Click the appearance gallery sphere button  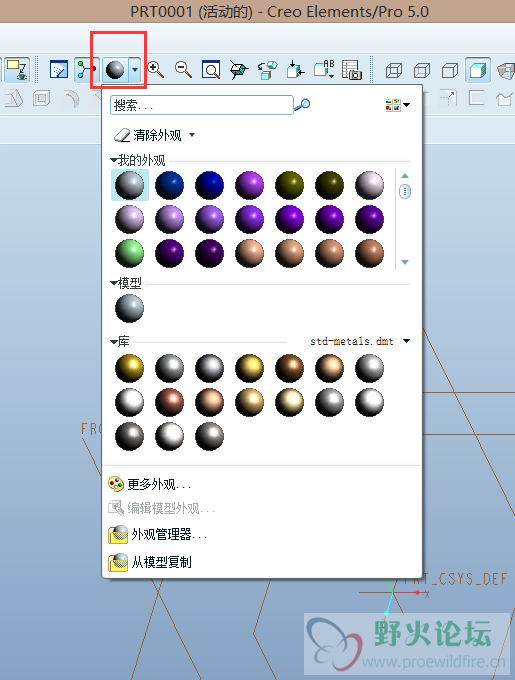[x=115, y=70]
